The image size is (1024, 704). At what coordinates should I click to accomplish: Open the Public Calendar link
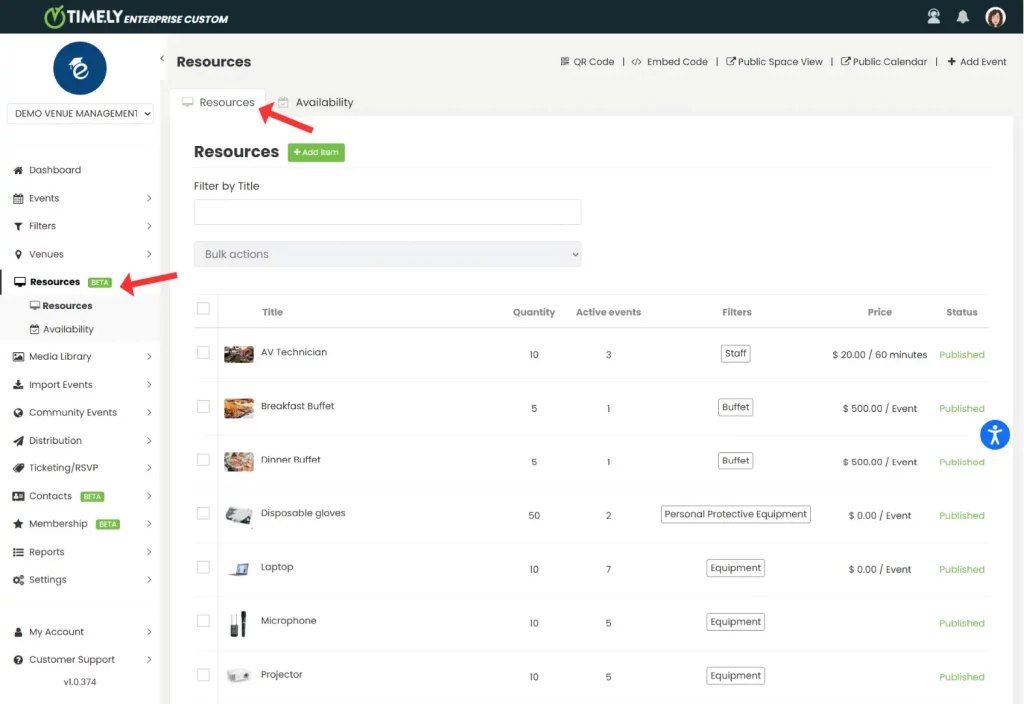884,61
